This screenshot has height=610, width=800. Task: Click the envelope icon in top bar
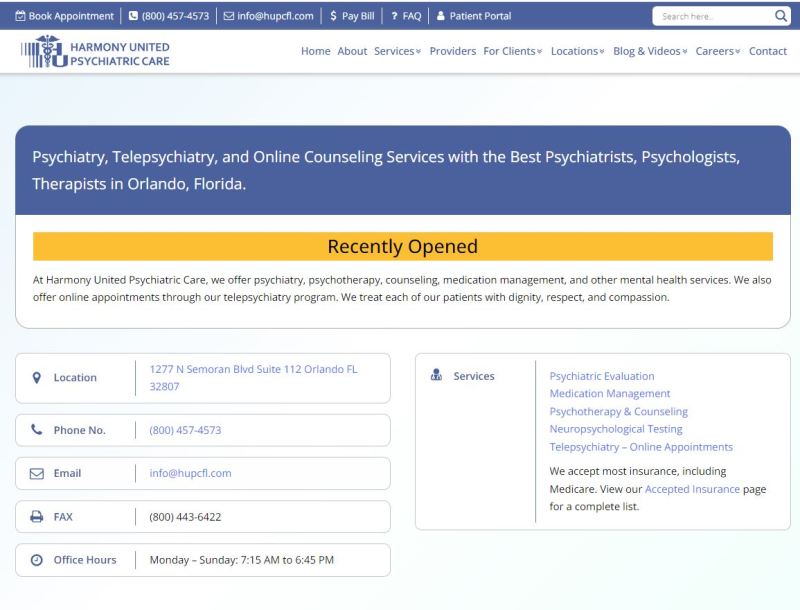[x=229, y=16]
